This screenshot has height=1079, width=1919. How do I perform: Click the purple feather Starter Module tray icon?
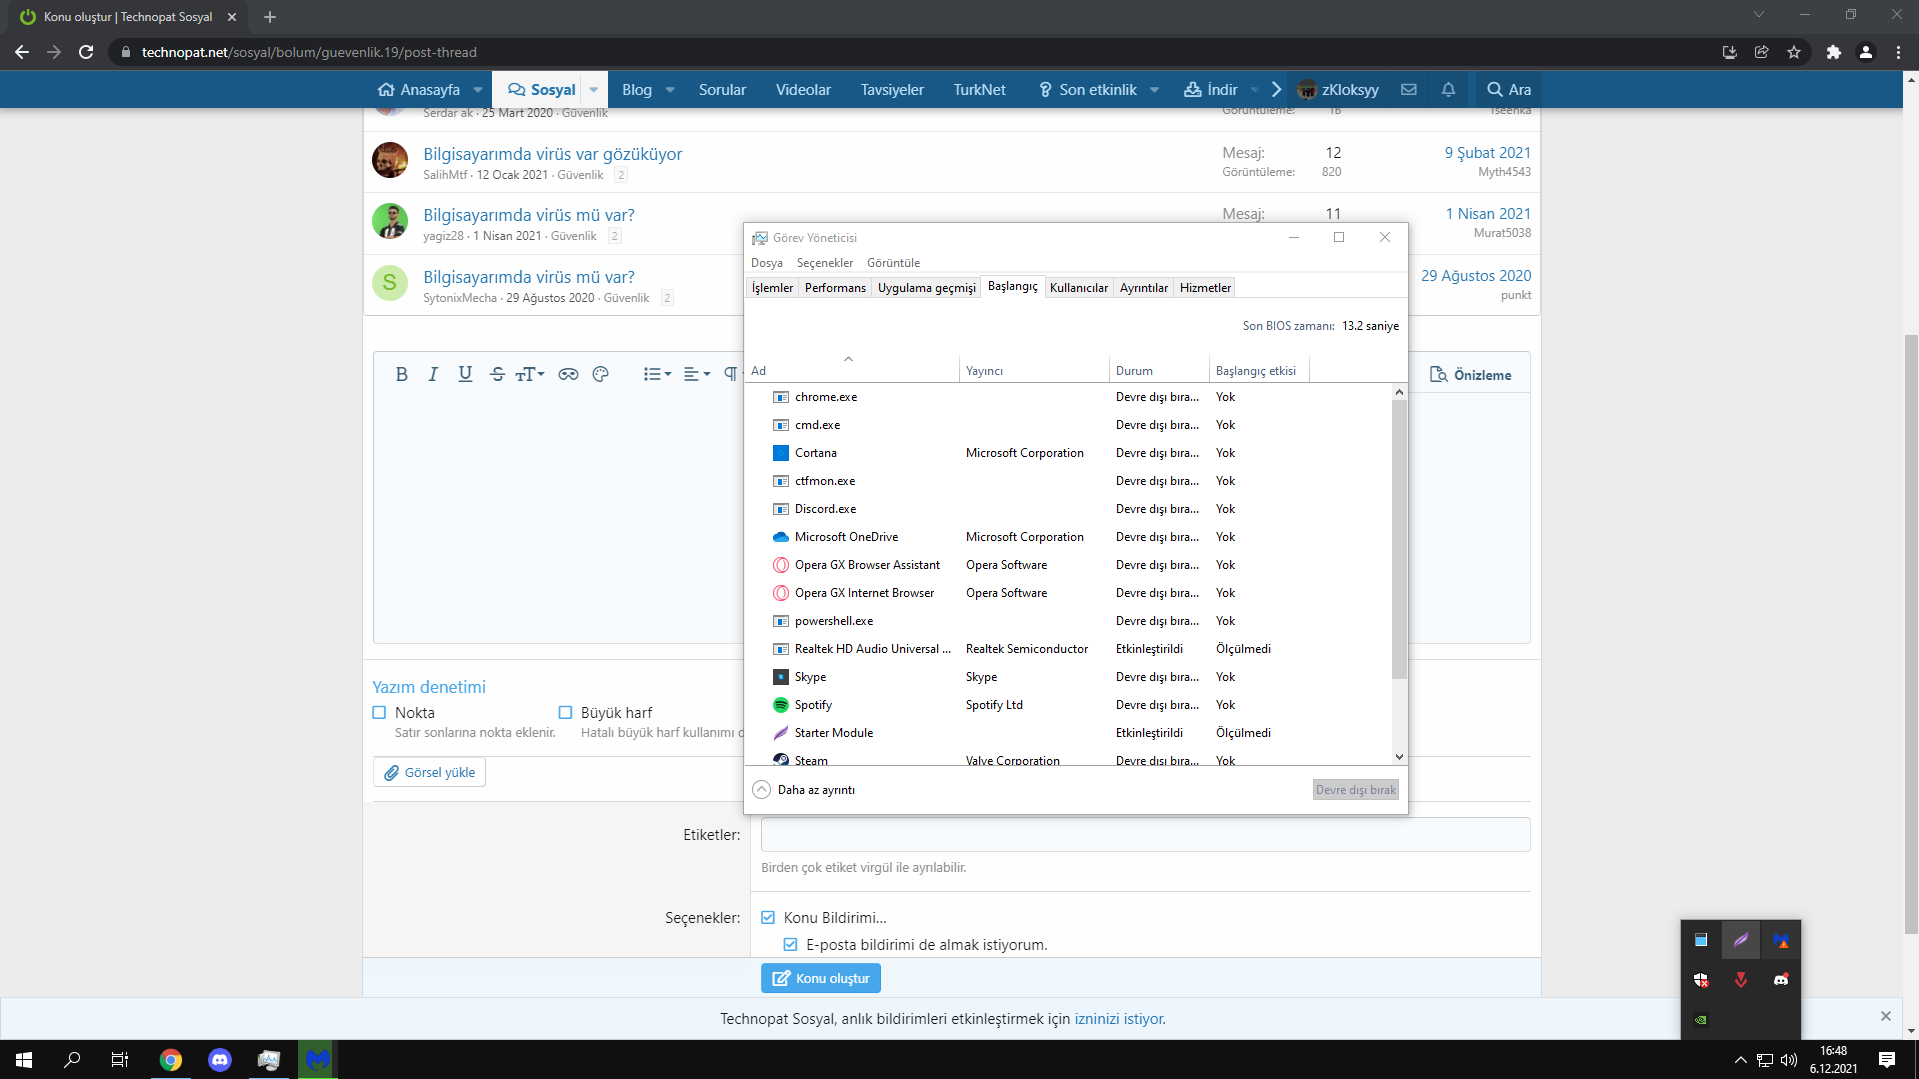1741,940
